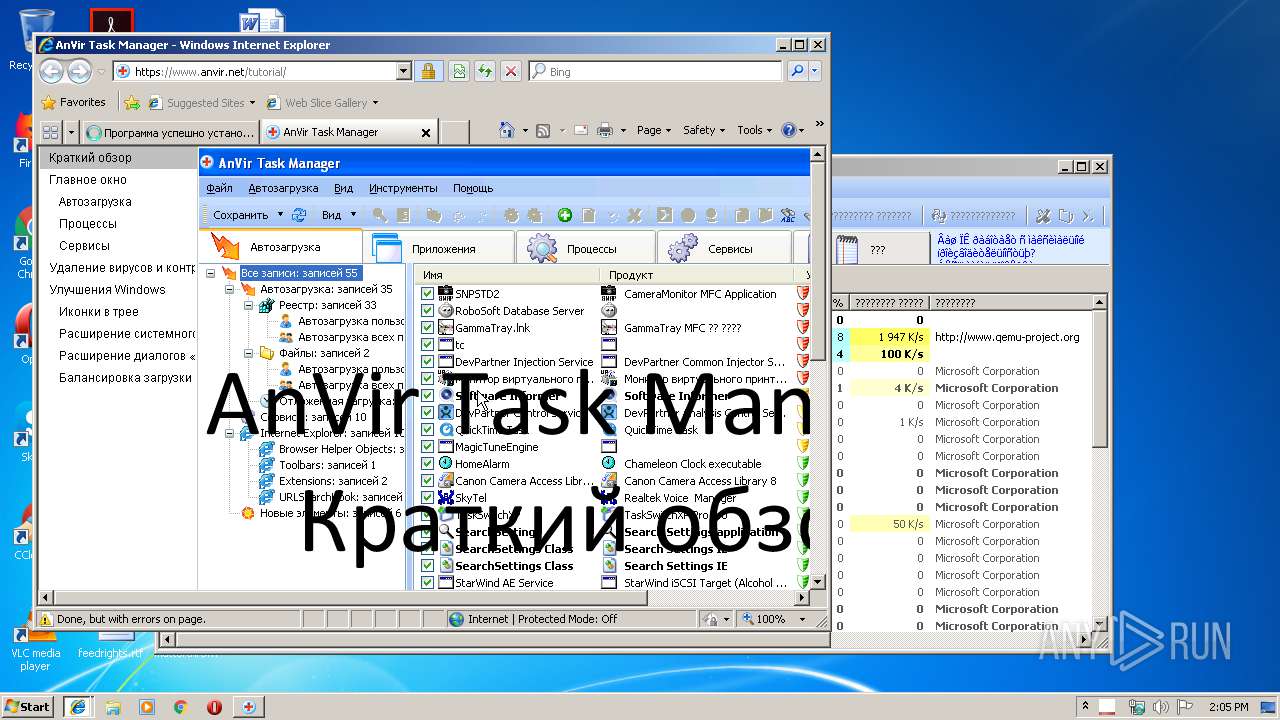1280x720 pixels.
Task: Open the search provider dropdown arrow
Action: point(815,71)
